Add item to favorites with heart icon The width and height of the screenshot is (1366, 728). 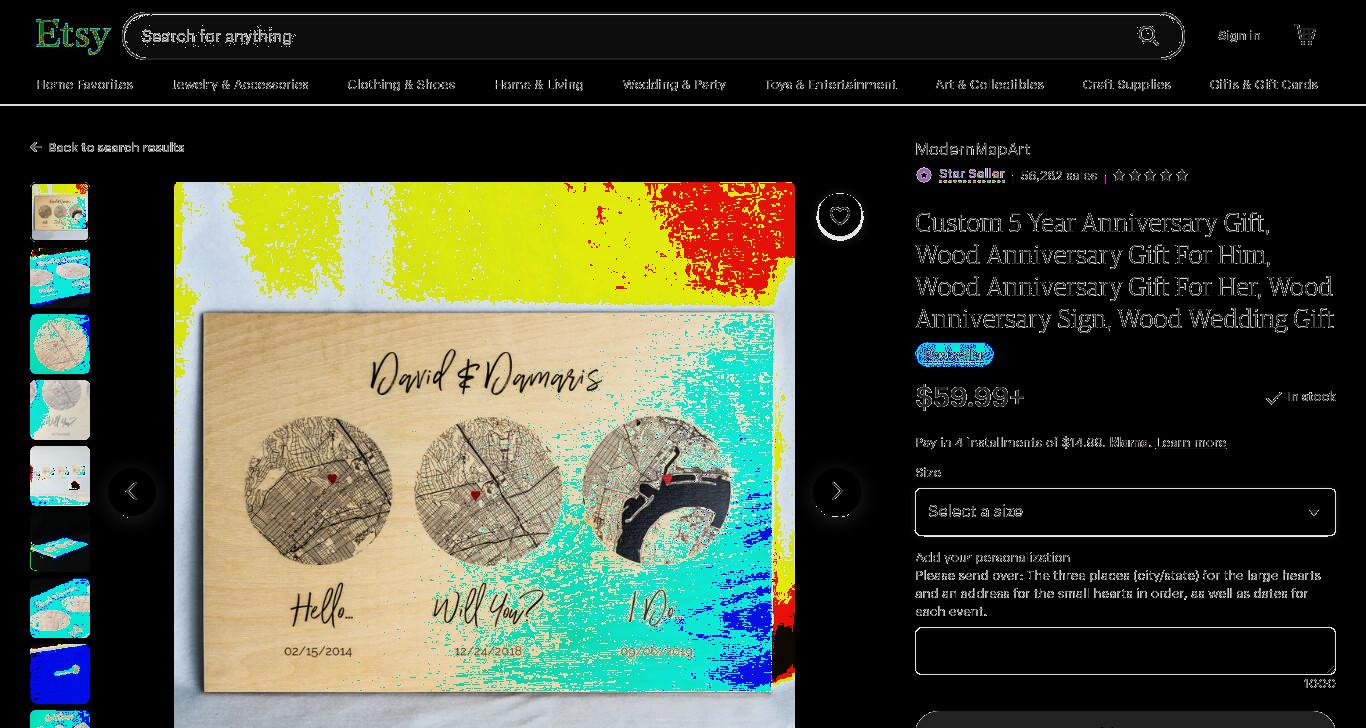pyautogui.click(x=840, y=216)
